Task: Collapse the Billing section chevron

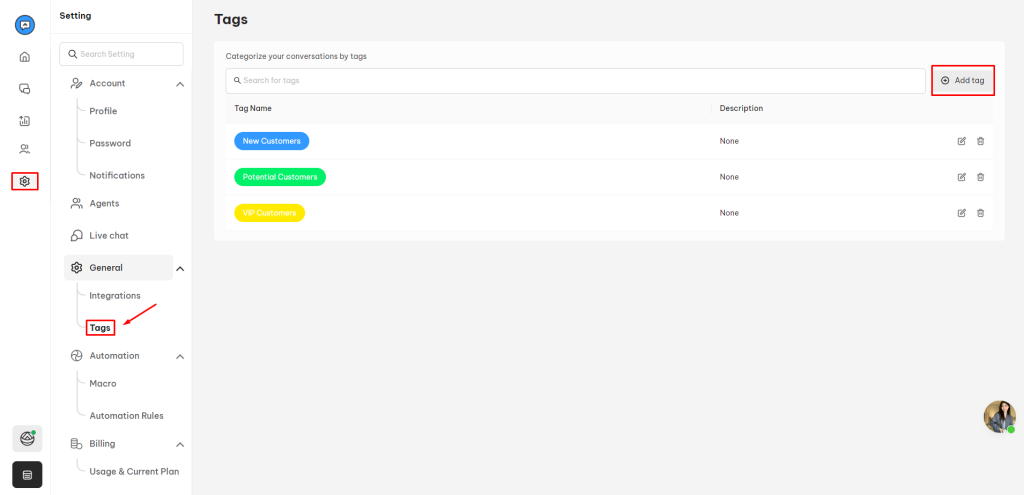Action: click(x=180, y=445)
